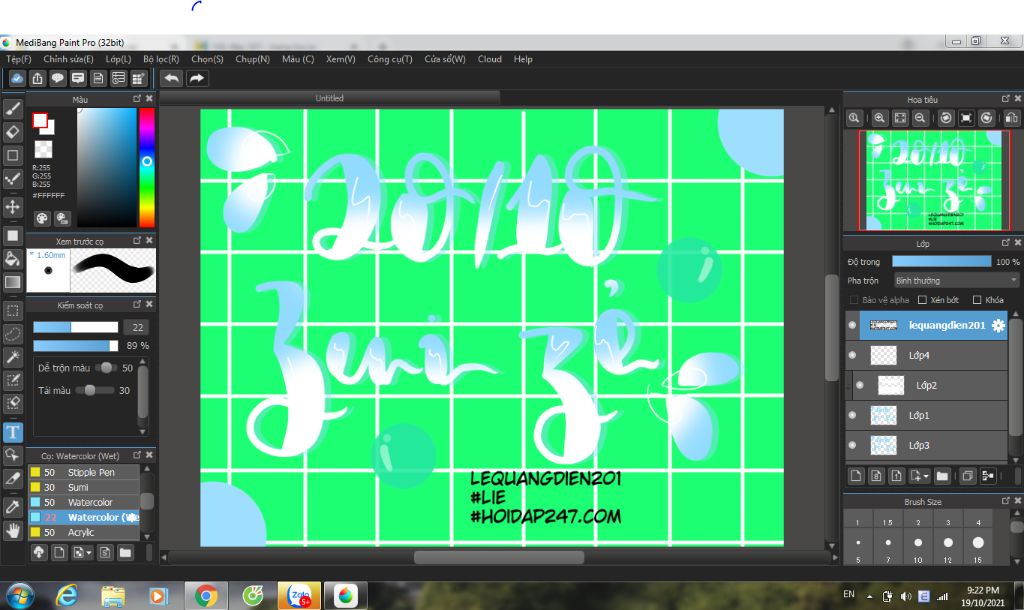Open add-layer type dropdown in layer panel
This screenshot has height=610, width=1024.
[920, 476]
